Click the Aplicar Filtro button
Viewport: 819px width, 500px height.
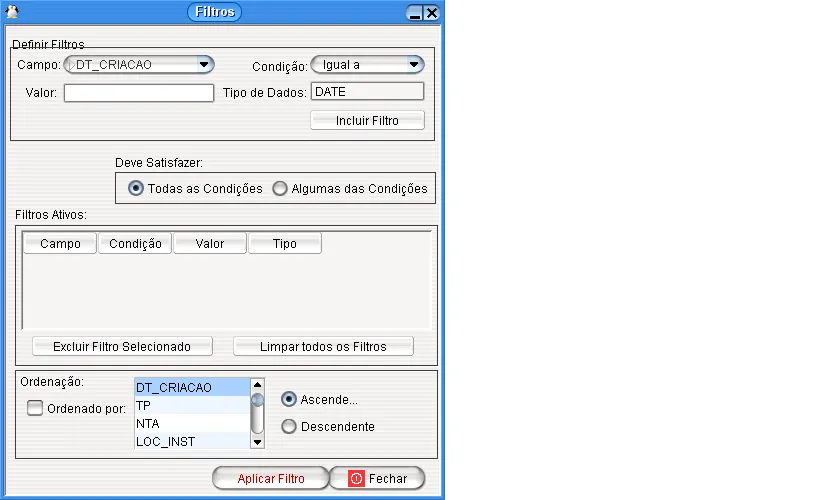point(271,479)
